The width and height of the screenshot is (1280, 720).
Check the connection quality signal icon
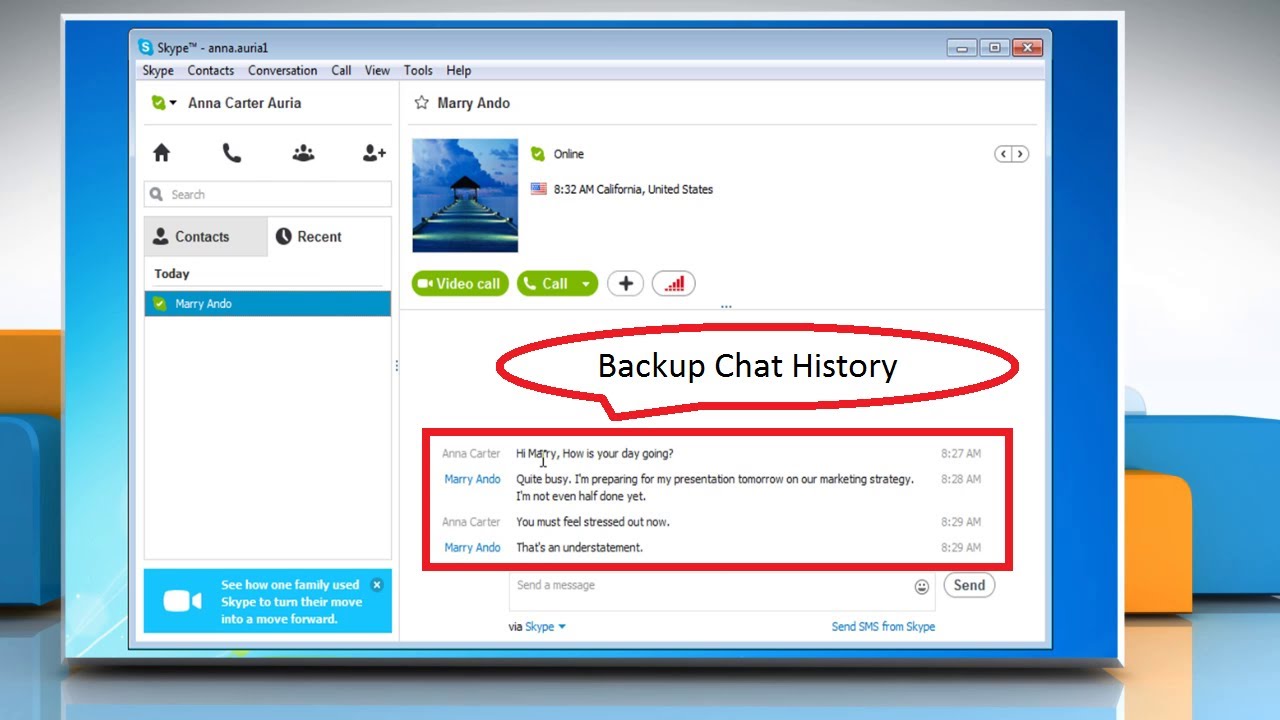click(674, 284)
